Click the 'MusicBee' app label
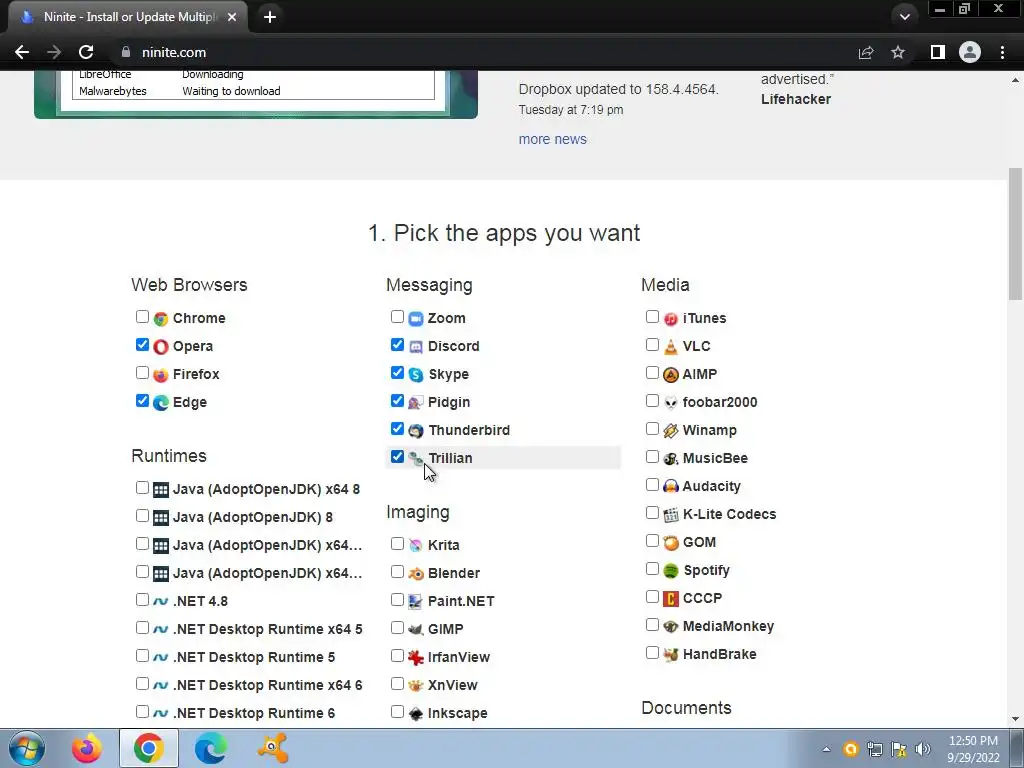 (715, 458)
